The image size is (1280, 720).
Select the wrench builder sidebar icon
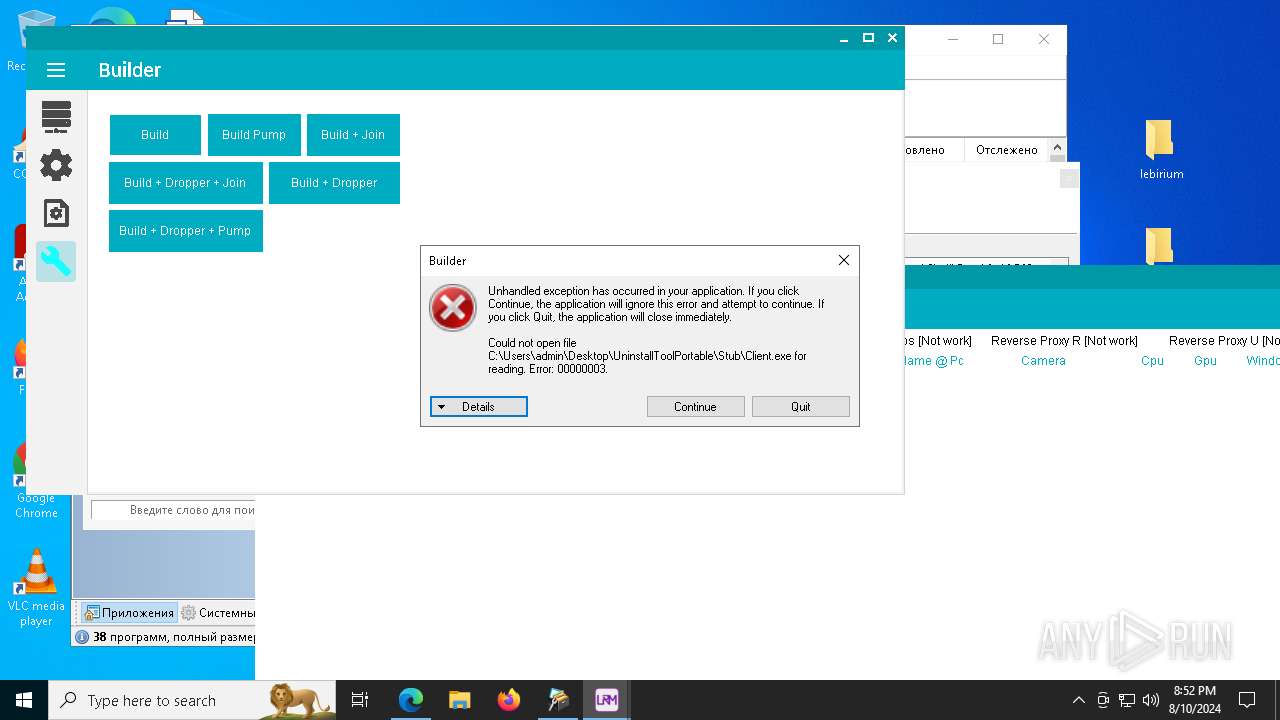coord(56,262)
